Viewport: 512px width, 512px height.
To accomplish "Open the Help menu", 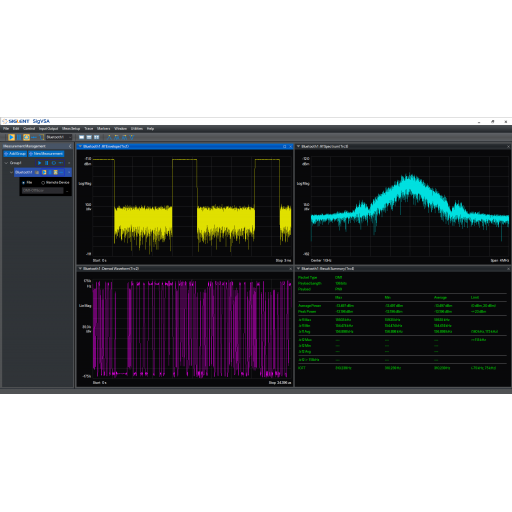I will click(x=151, y=129).
